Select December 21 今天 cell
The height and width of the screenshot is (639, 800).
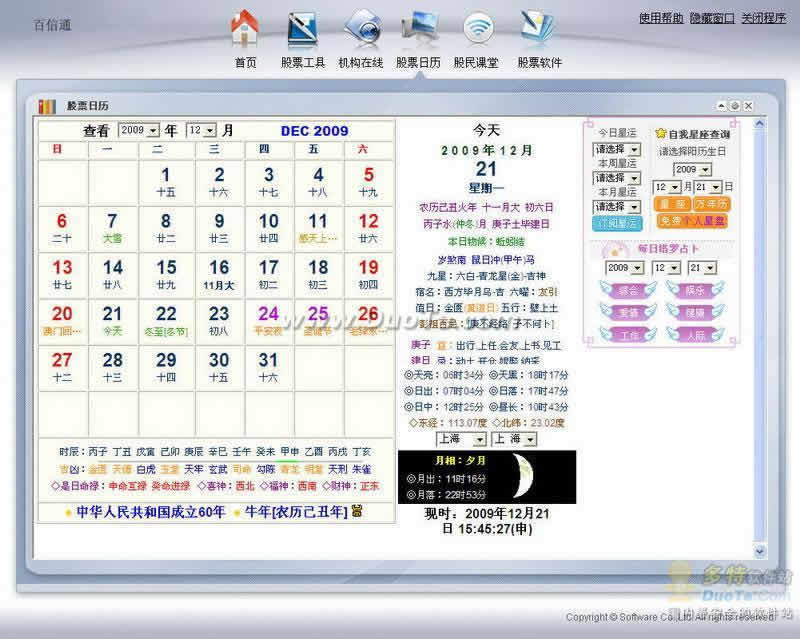113,321
